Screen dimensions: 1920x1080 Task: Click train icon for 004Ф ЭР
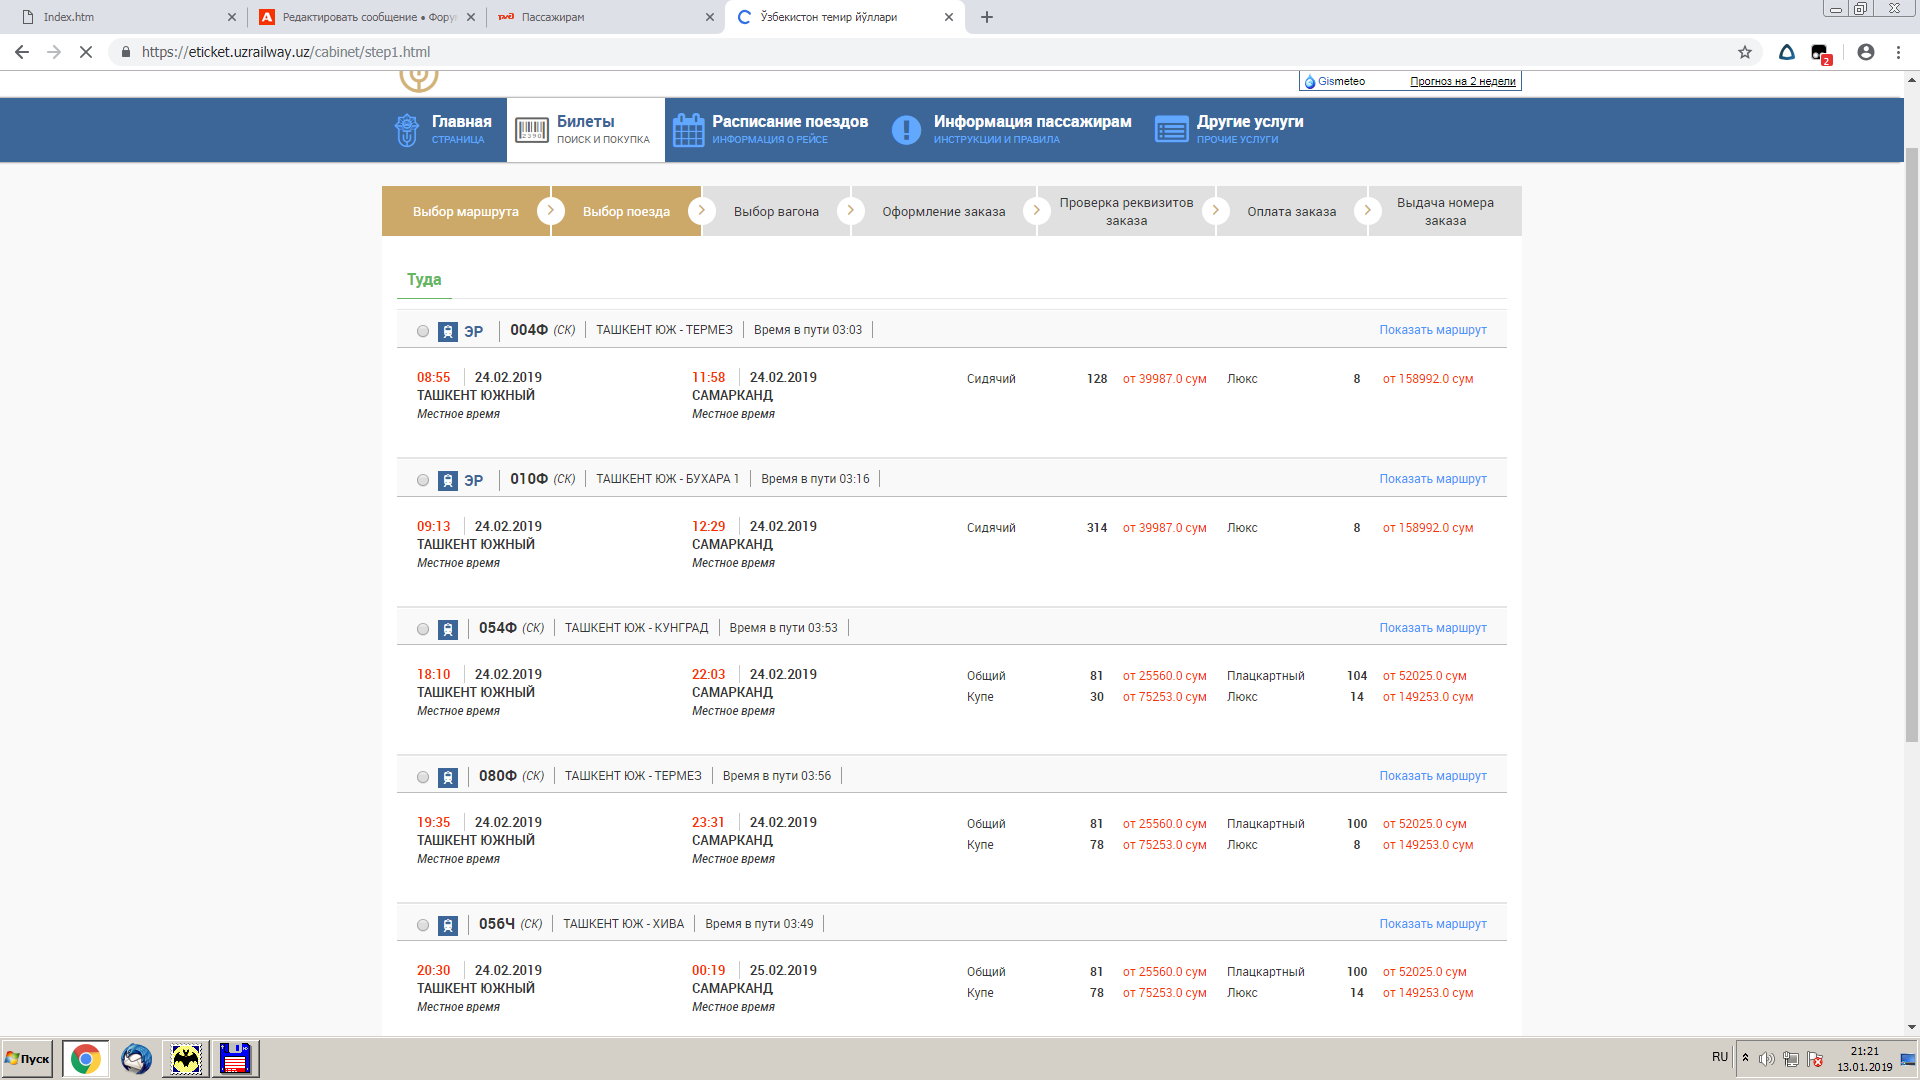point(448,331)
